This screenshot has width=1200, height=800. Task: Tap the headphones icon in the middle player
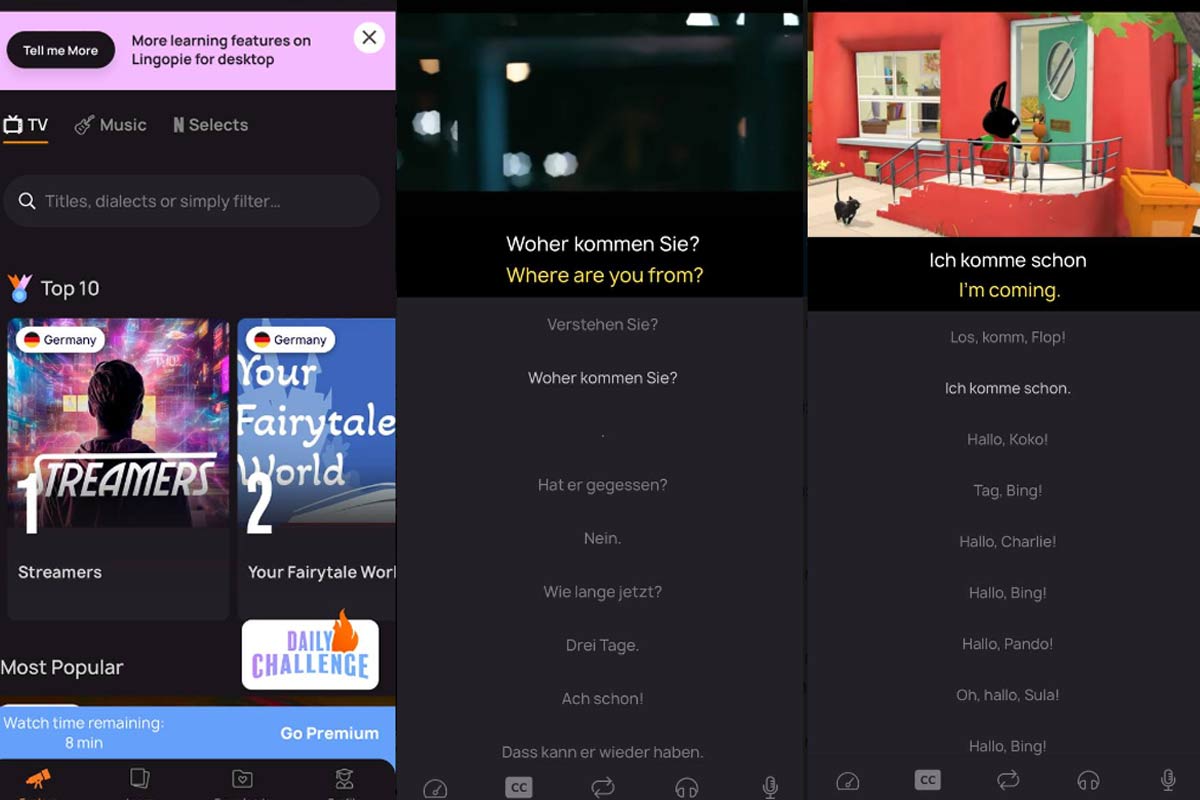(686, 788)
